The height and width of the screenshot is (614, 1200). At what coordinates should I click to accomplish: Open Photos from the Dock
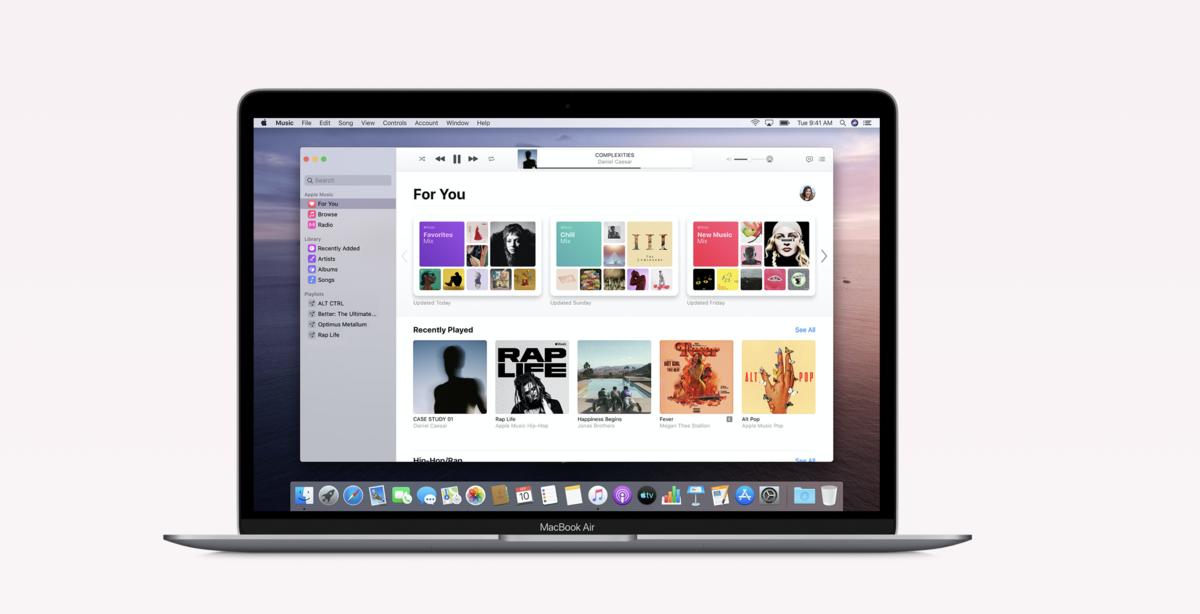pos(475,495)
